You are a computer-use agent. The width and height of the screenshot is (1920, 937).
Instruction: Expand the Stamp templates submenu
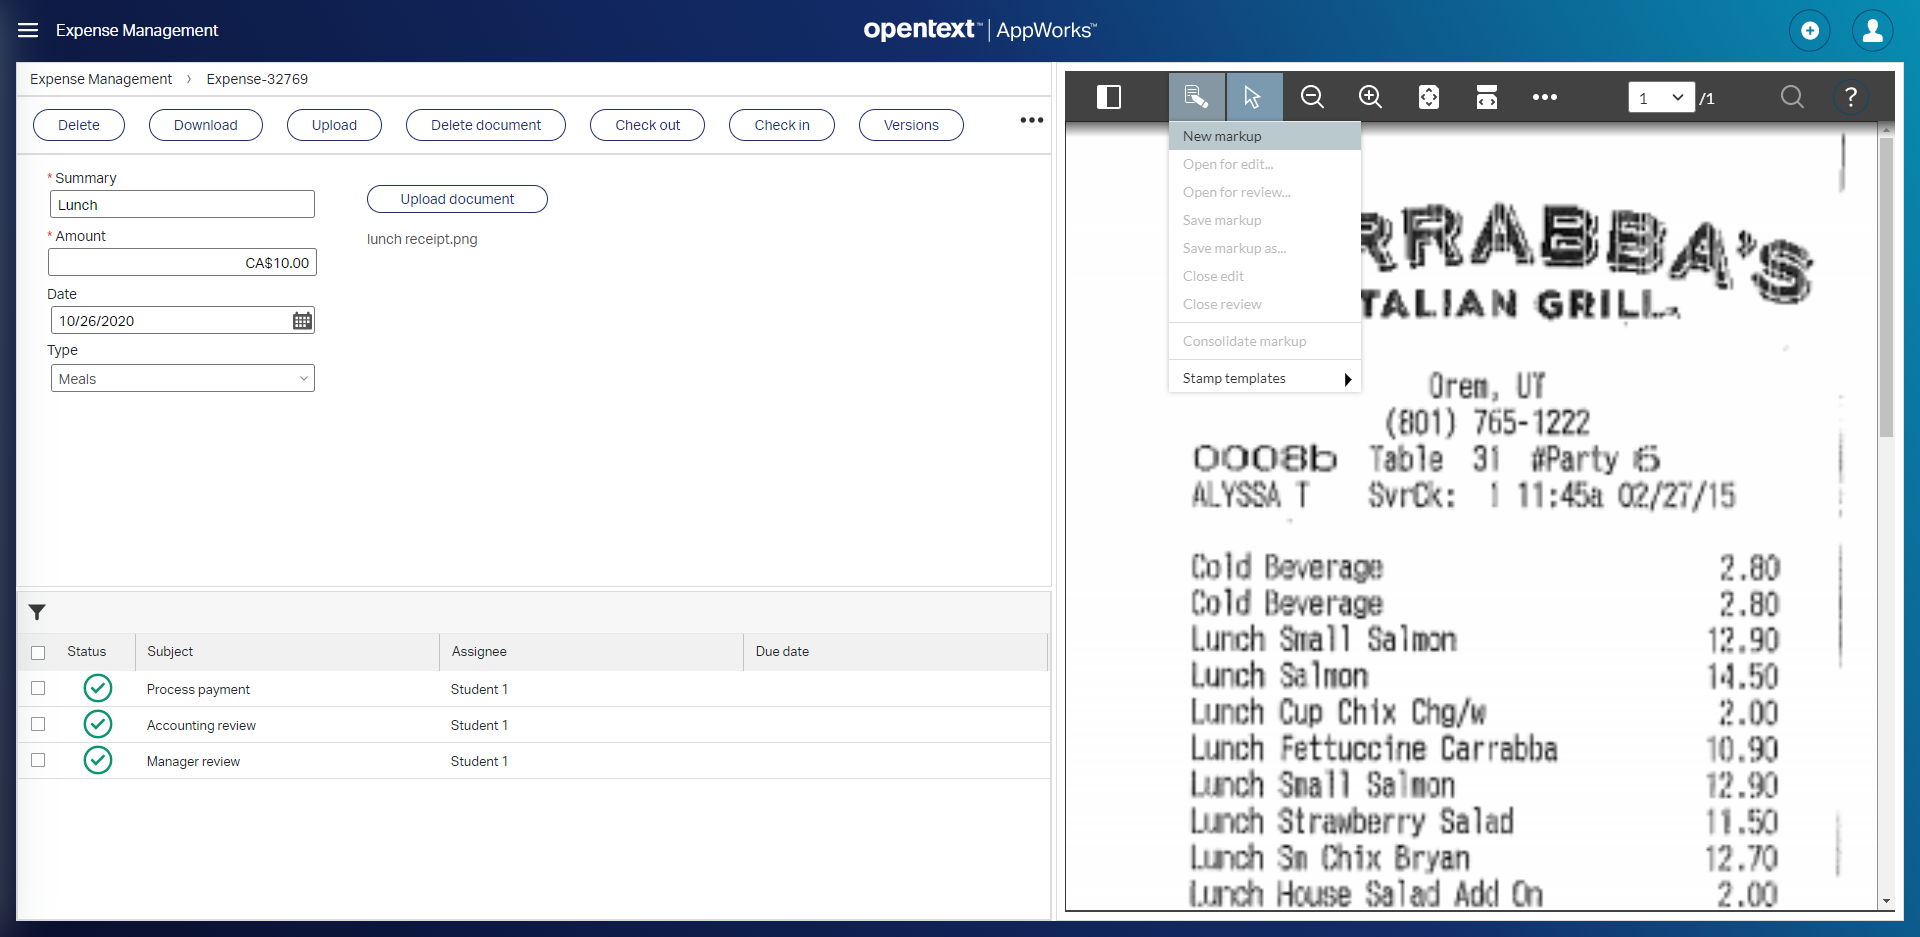tap(1265, 378)
